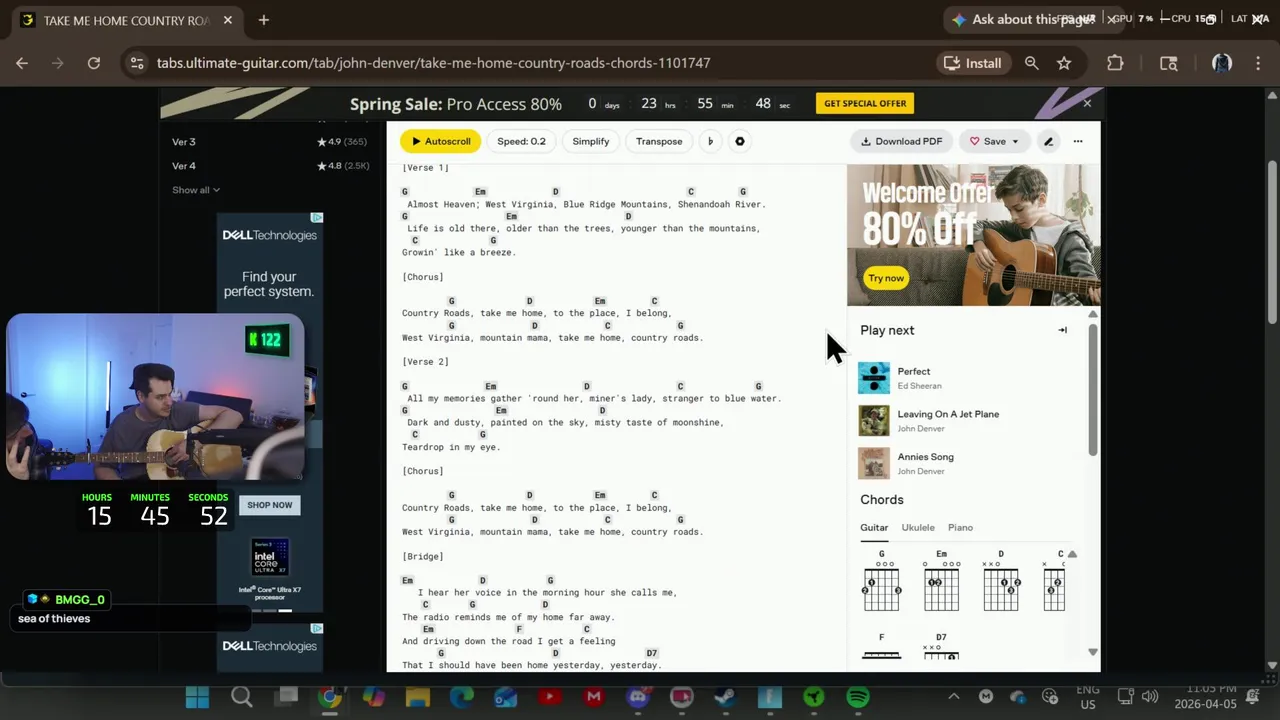Toggle the flat (♭) notation icon
Image resolution: width=1280 pixels, height=720 pixels.
710,141
